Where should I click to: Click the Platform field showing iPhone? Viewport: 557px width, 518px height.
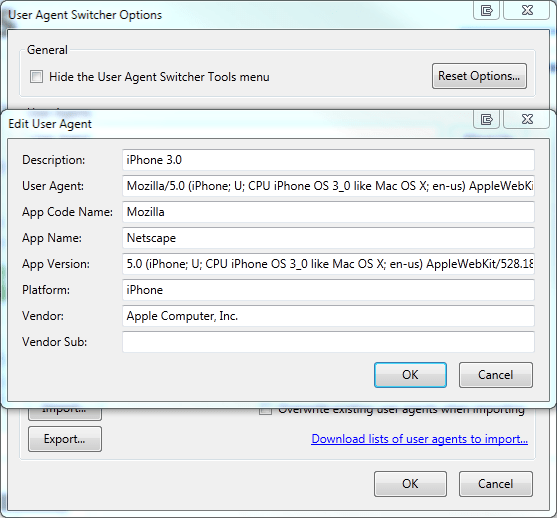(328, 290)
